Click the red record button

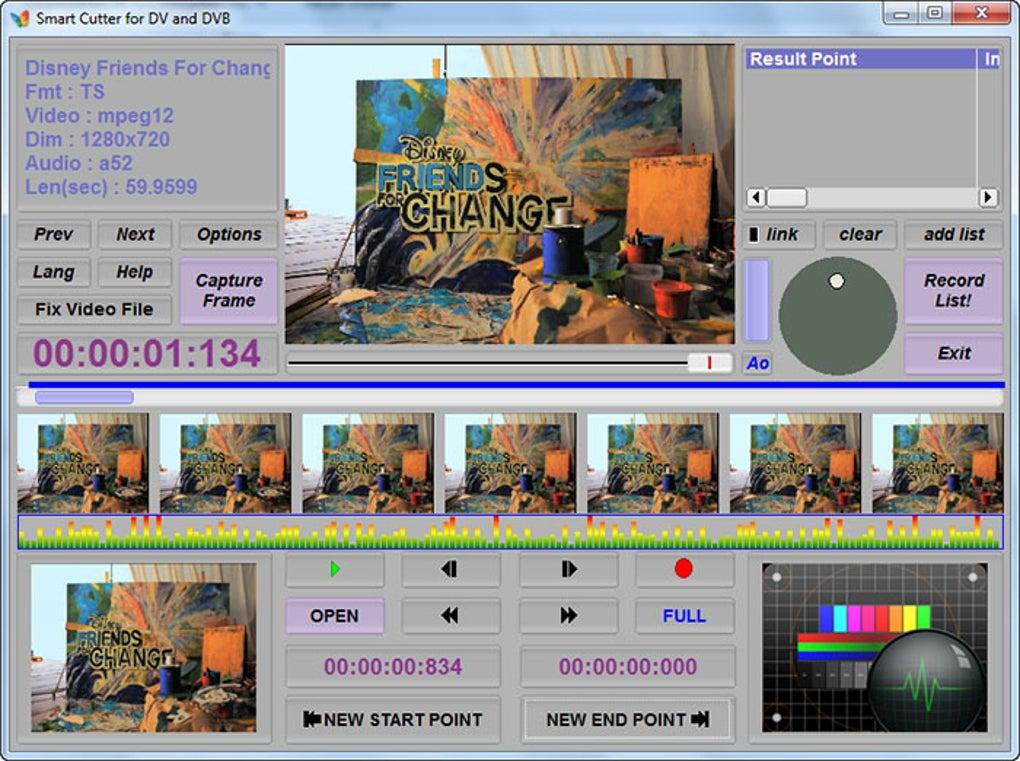tap(684, 569)
